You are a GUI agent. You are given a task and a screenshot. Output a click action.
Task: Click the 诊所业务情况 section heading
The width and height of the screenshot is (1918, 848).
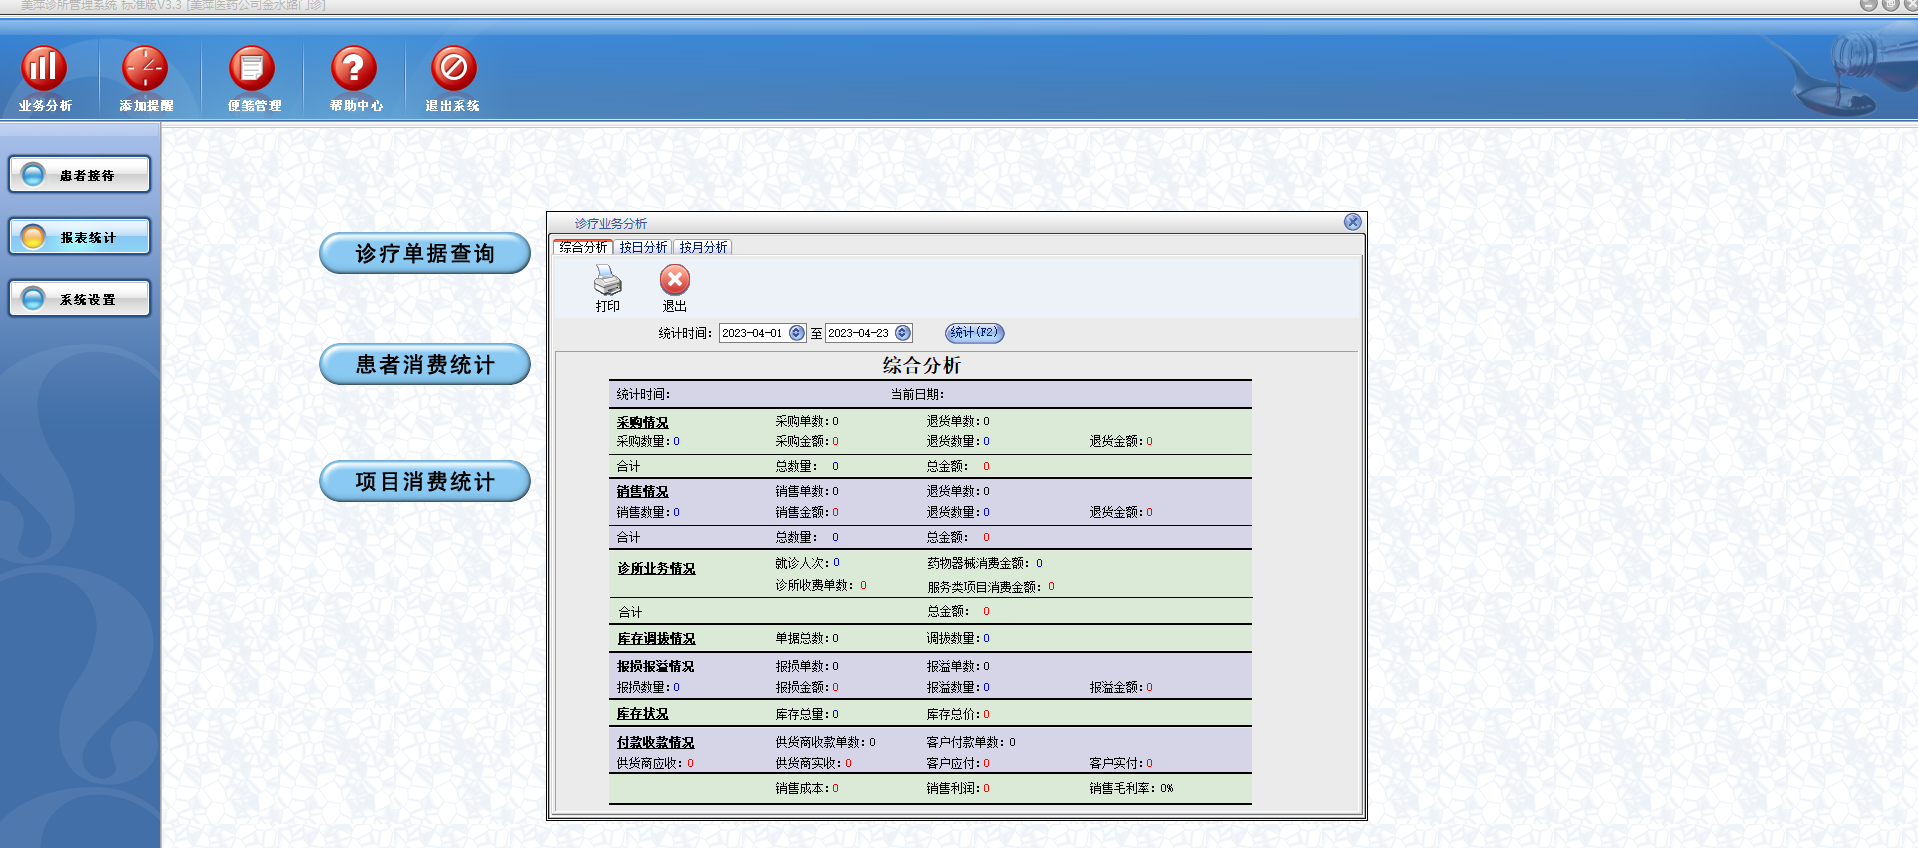656,569
